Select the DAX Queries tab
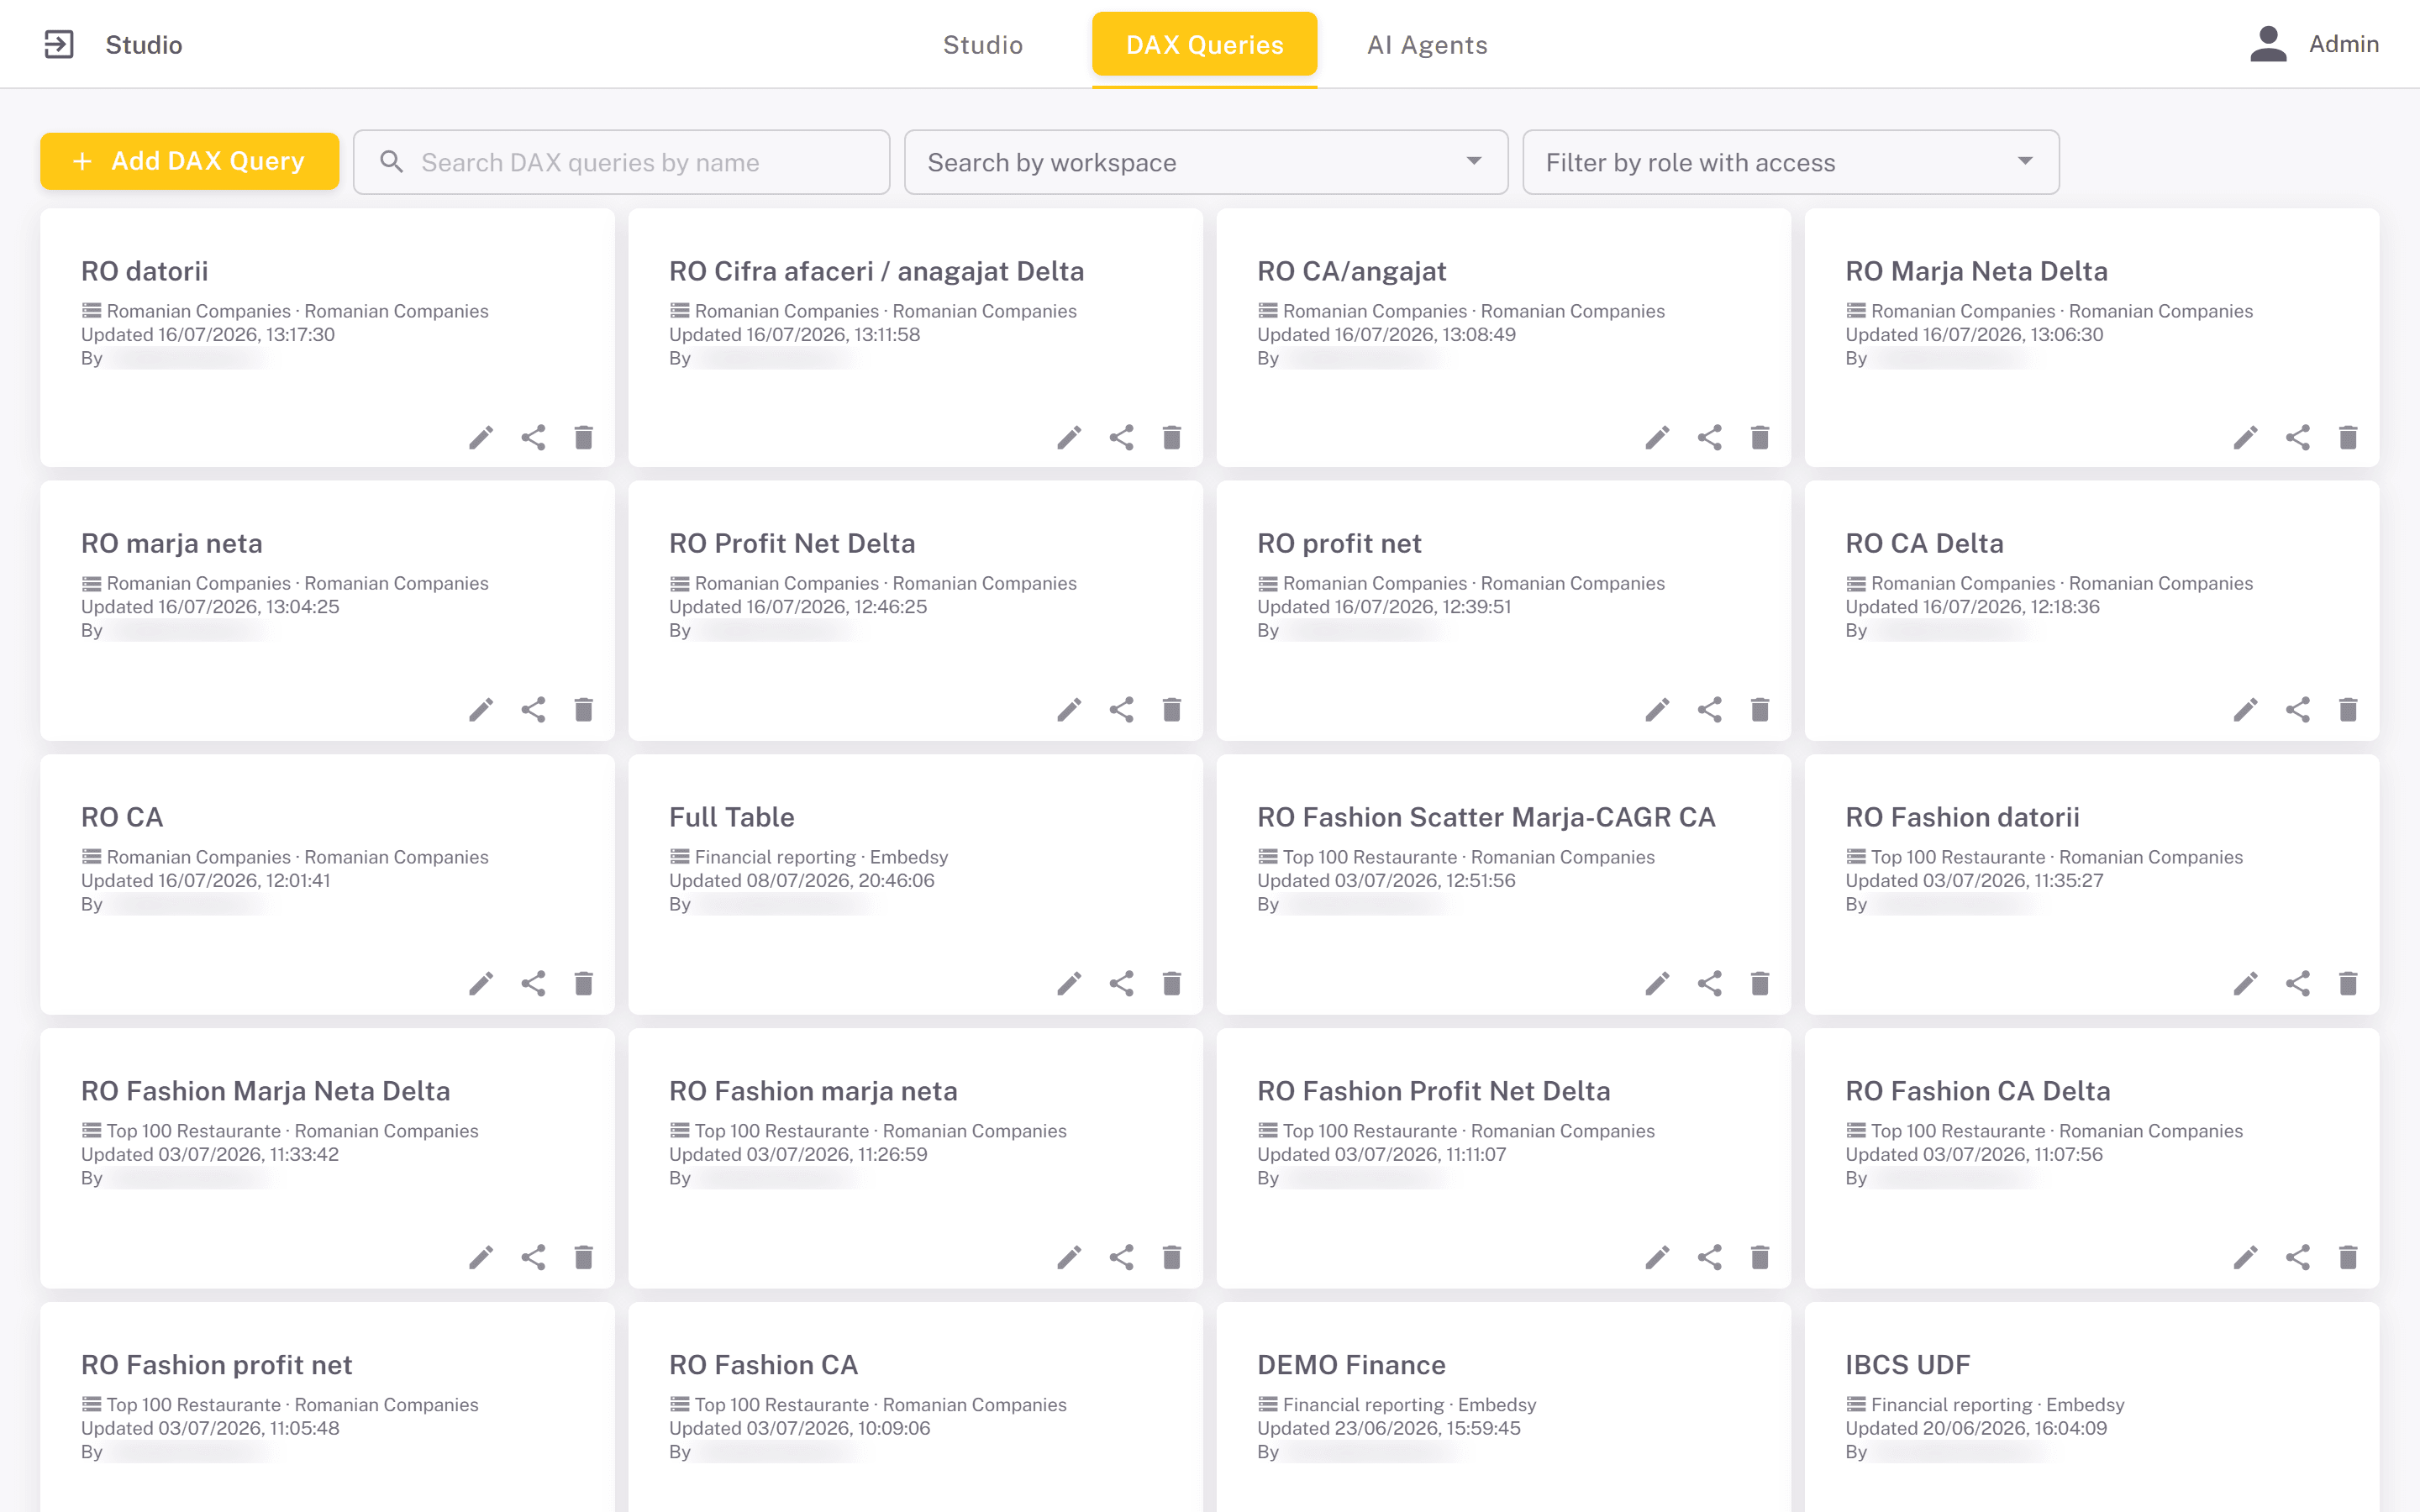Image resolution: width=2420 pixels, height=1512 pixels. pos(1204,45)
